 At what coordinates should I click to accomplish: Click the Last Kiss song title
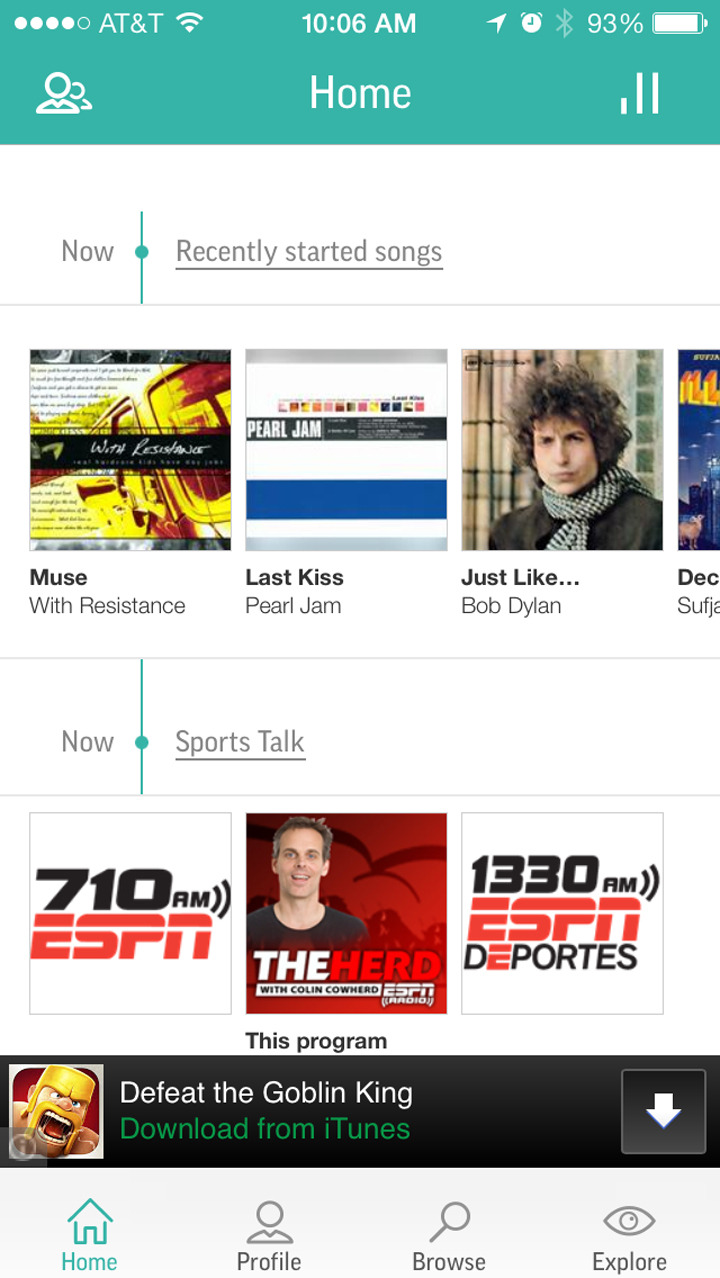click(294, 577)
